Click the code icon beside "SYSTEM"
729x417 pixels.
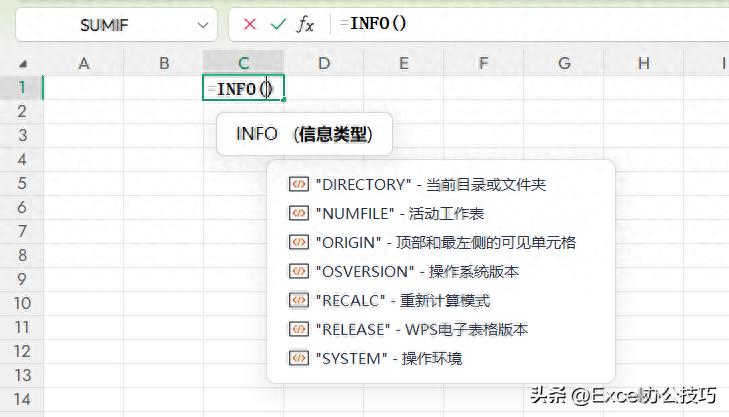coord(298,358)
